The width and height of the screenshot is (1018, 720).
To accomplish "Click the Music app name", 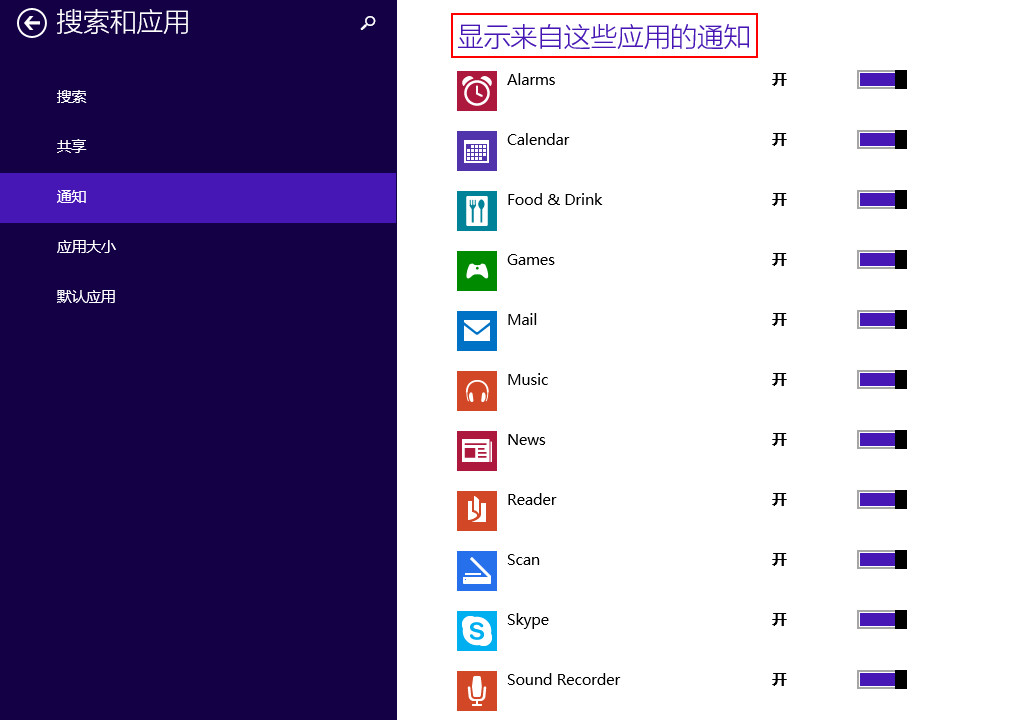I will pos(527,380).
